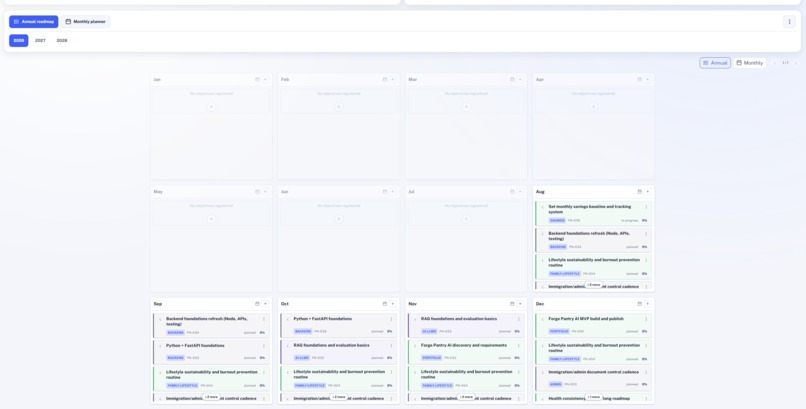Screen dimensions: 806x409
Task: Add objective with plus in Oct header
Action: click(x=393, y=304)
